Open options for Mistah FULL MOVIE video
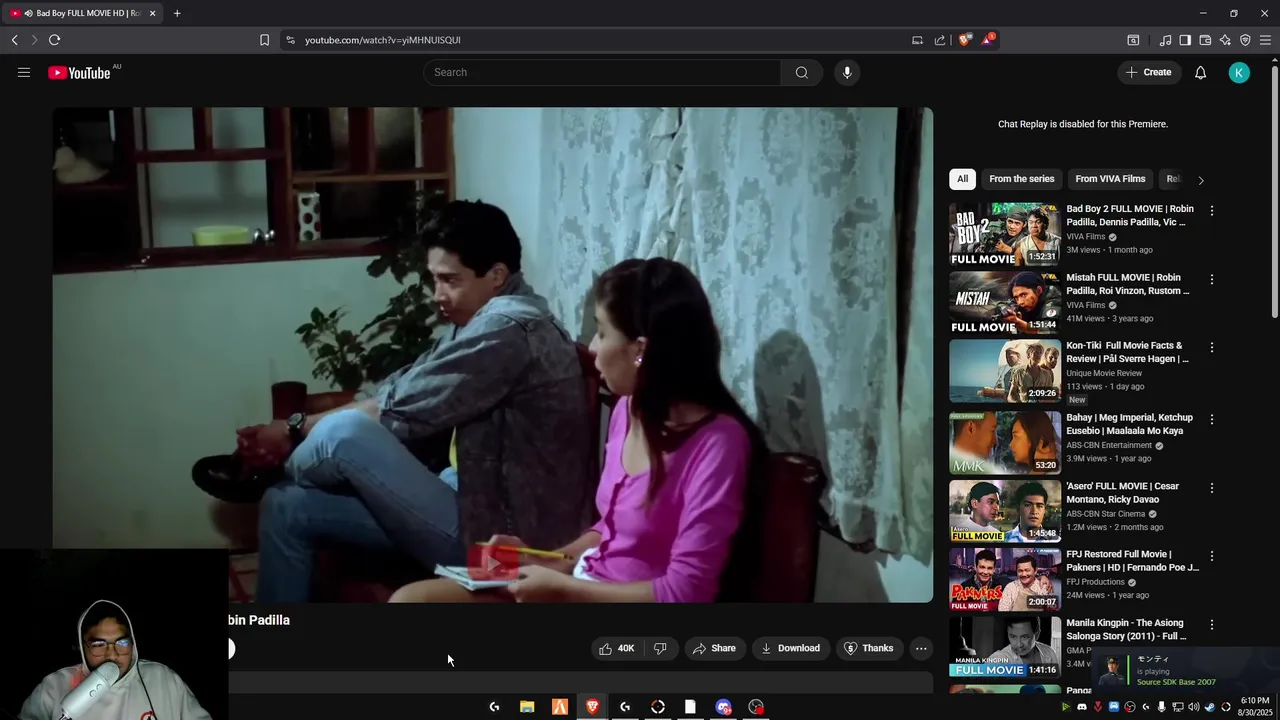1280x720 pixels. [1211, 279]
